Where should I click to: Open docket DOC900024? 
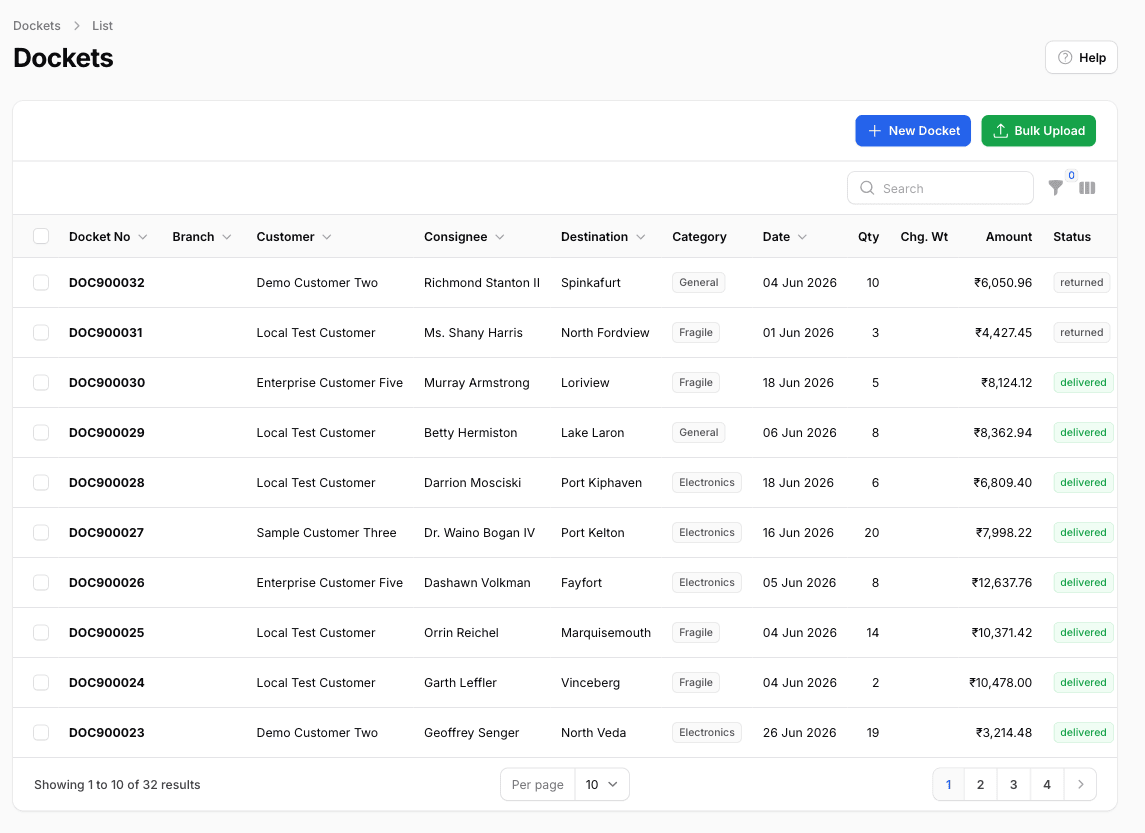pos(107,683)
